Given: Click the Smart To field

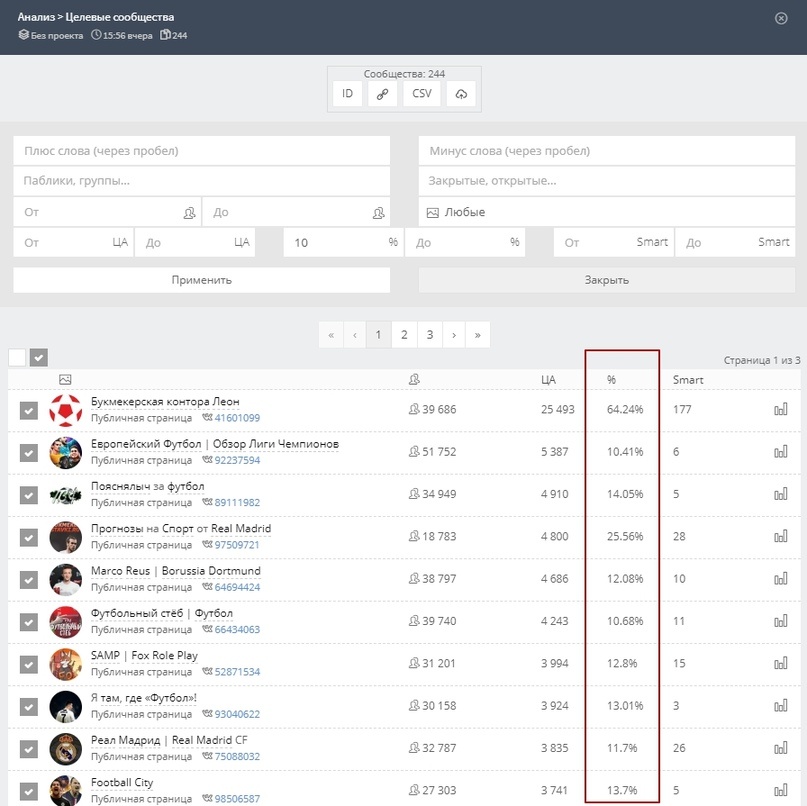Looking at the screenshot, I should [x=735, y=242].
